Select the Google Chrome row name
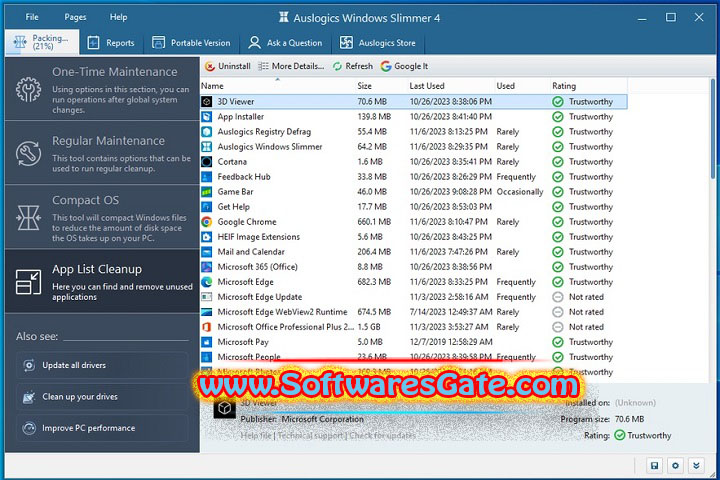The image size is (720, 480). [247, 222]
